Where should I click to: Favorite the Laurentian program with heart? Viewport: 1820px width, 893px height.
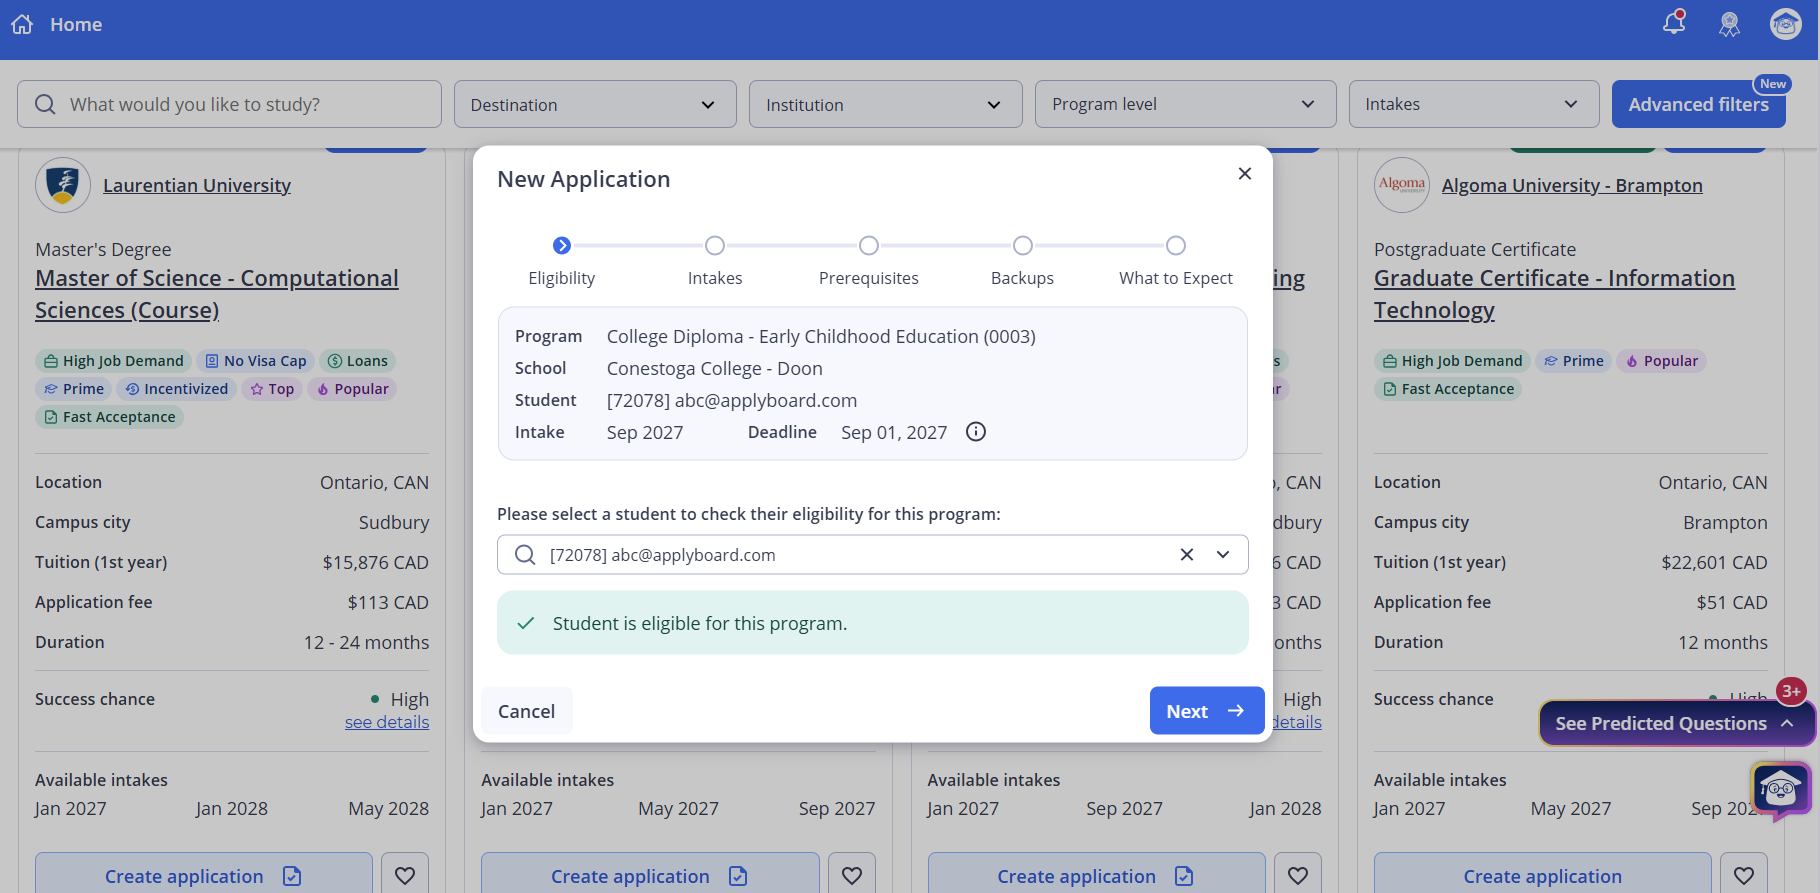tap(405, 876)
